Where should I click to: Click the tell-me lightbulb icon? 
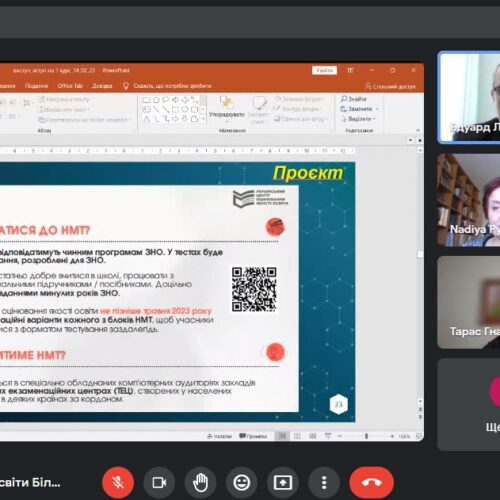(126, 86)
